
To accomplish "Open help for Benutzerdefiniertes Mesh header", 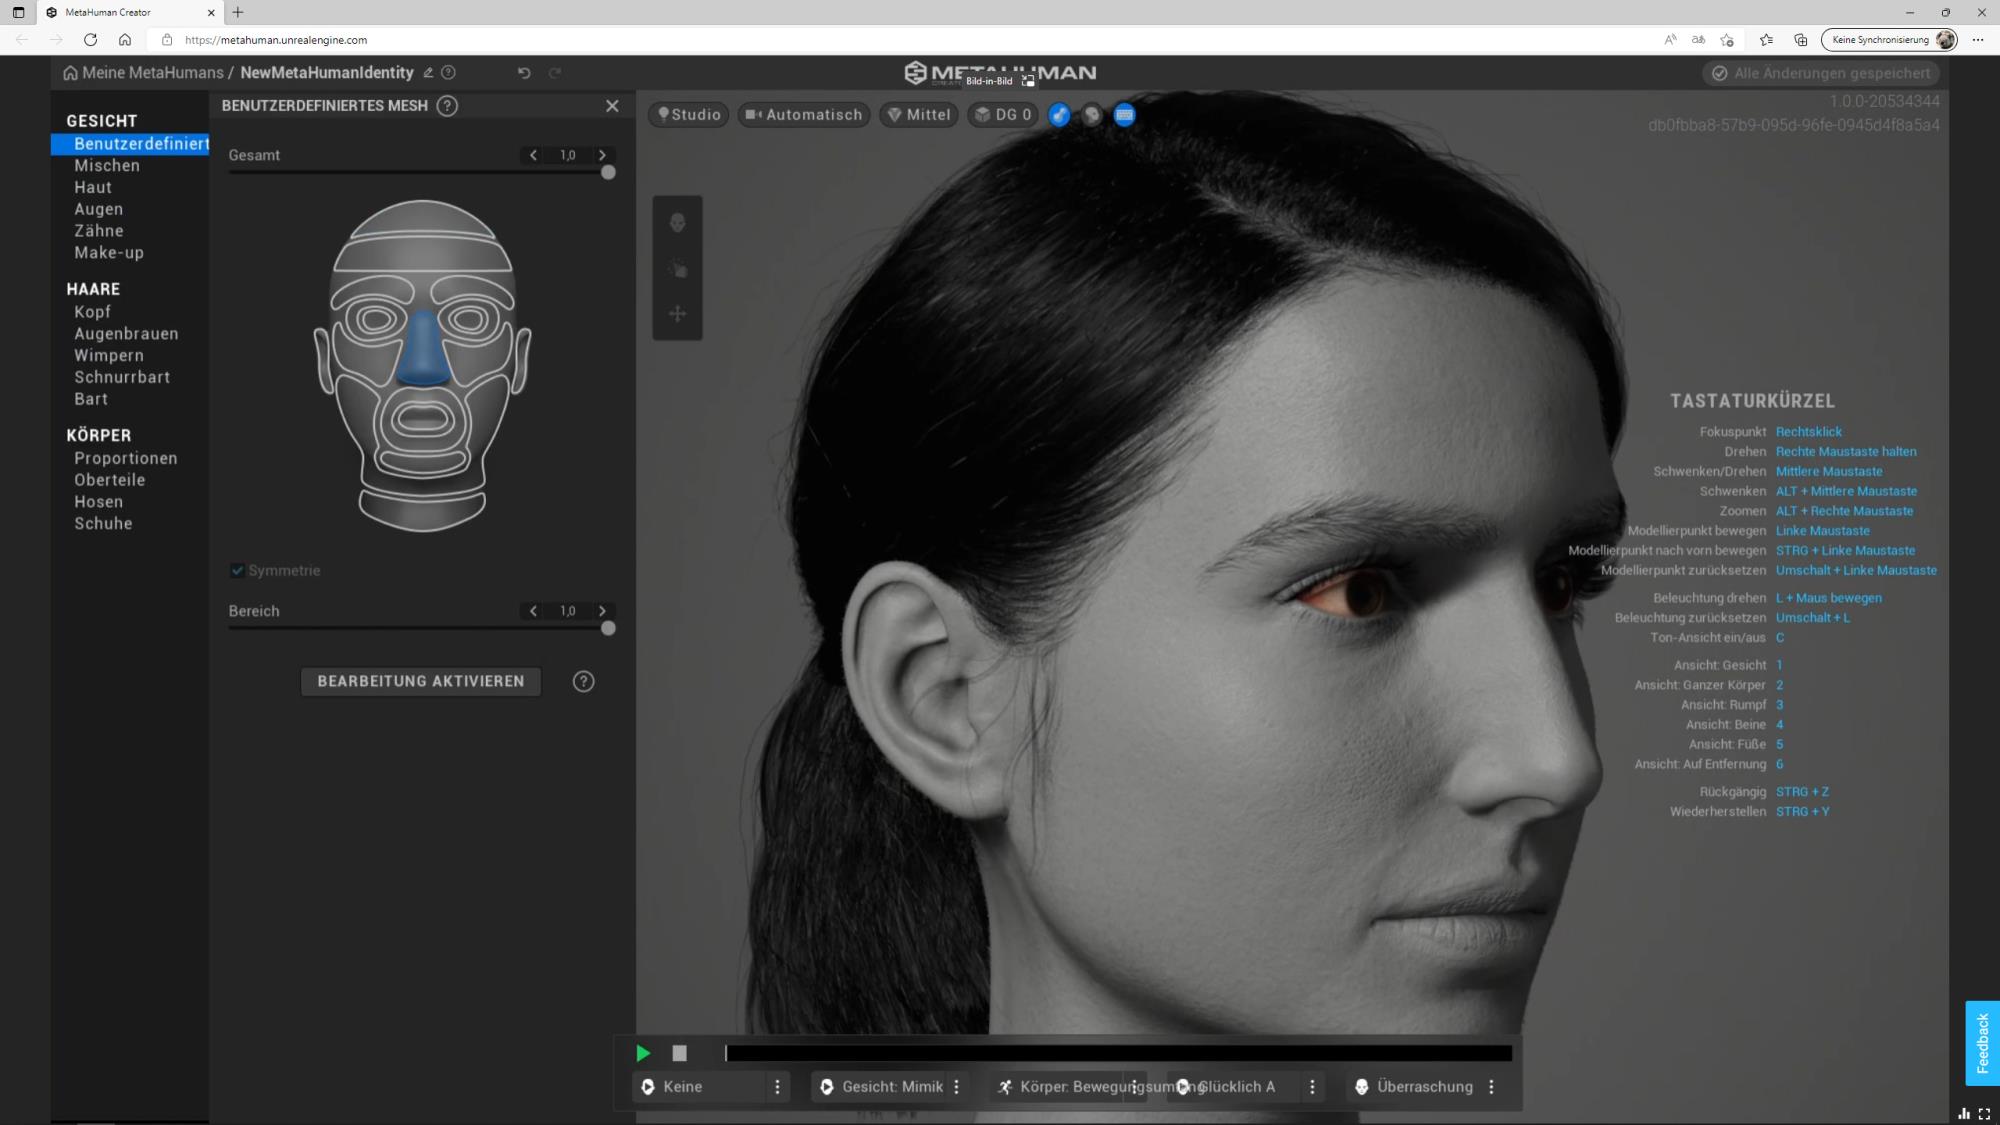I will (x=447, y=106).
